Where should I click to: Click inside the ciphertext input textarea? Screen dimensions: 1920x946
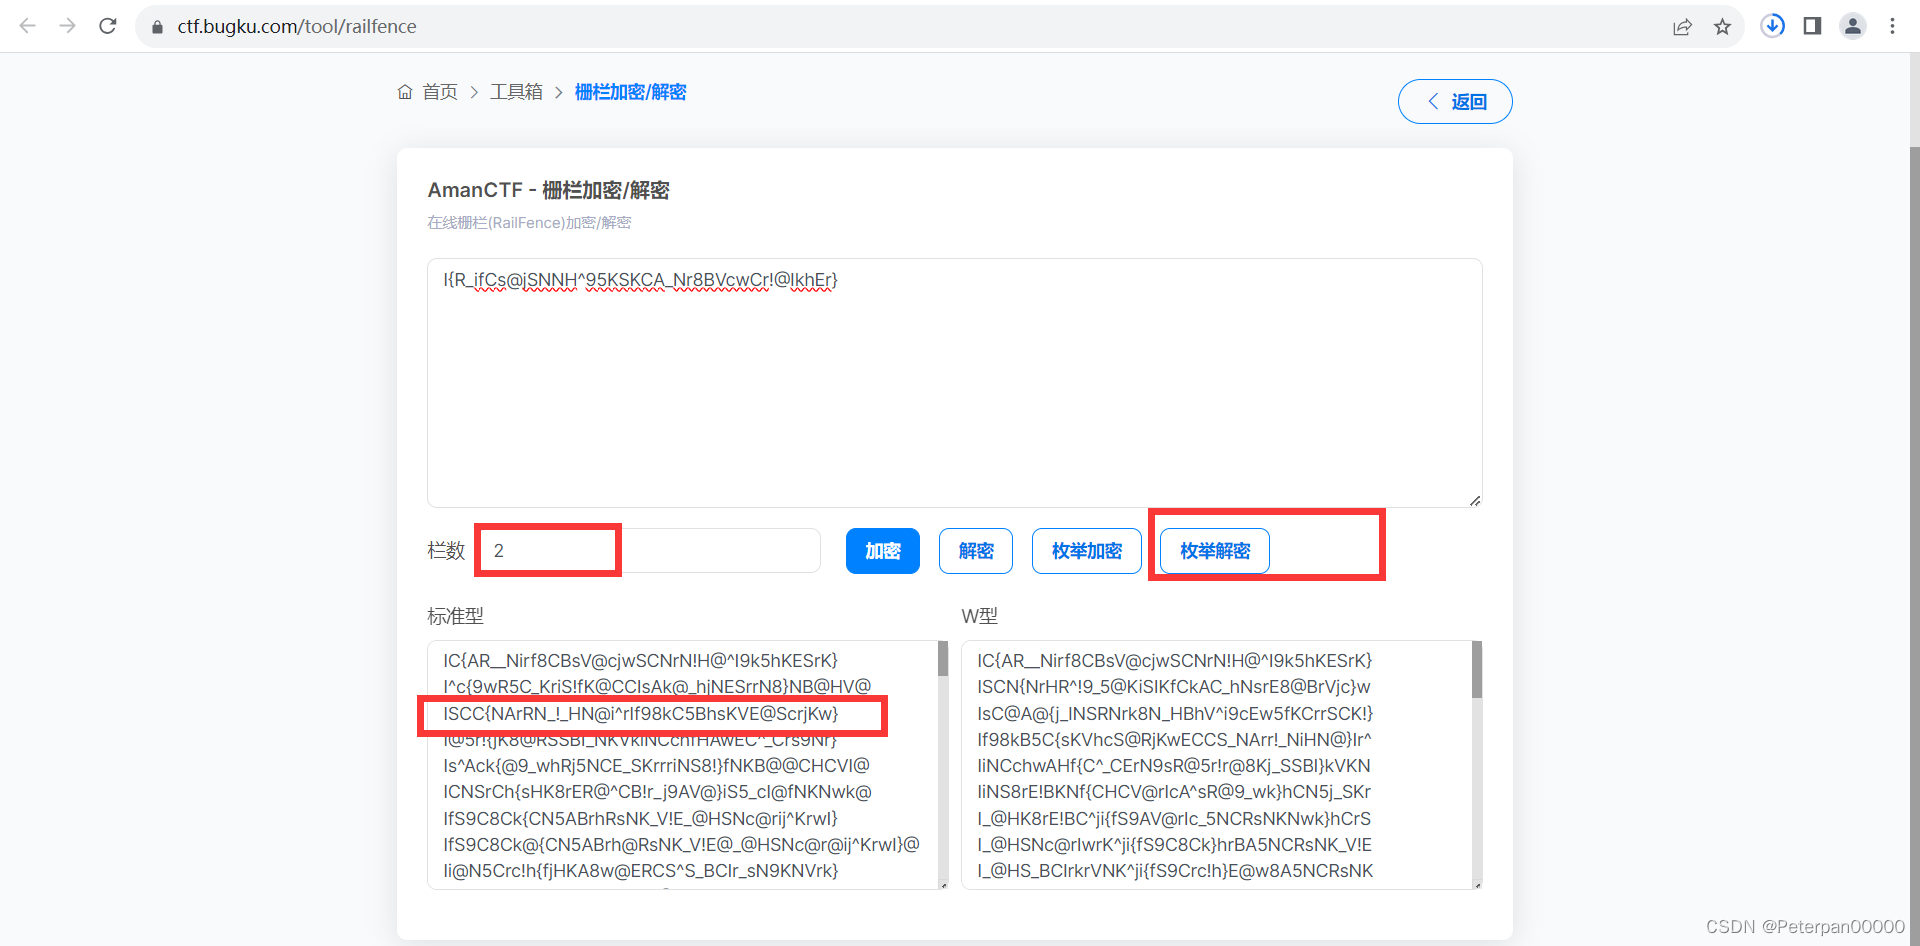click(955, 383)
